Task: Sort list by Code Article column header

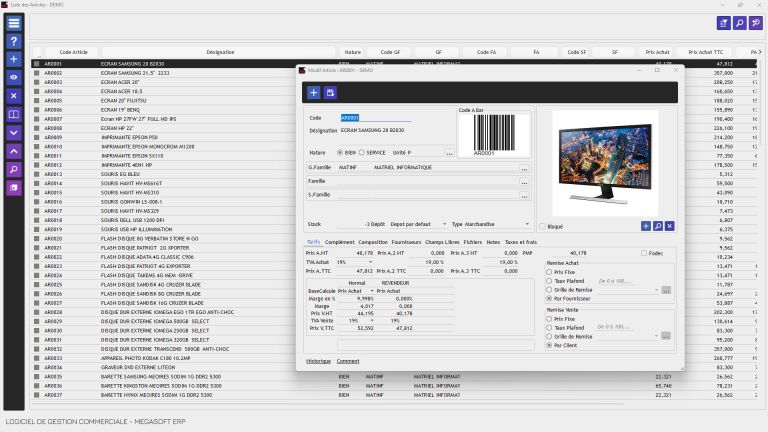Action: (73, 52)
